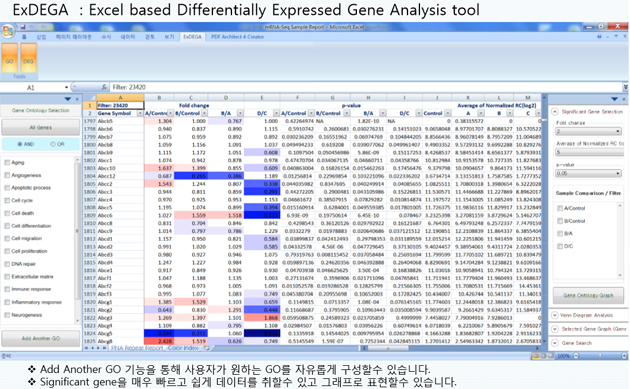Click the insert function fx icon
The width and height of the screenshot is (630, 389).
104,87
